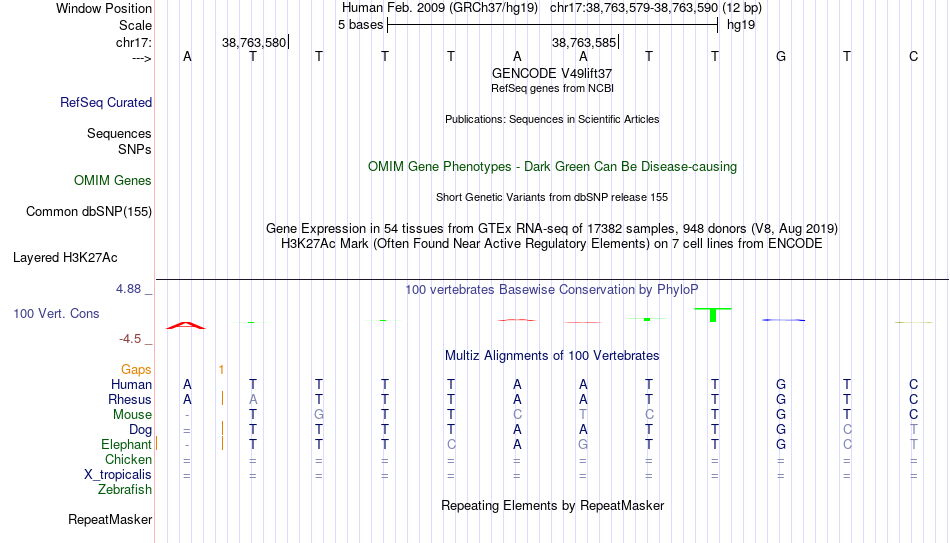Select the 'Elephant' species label
This screenshot has height=543, width=950.
pyautogui.click(x=127, y=445)
